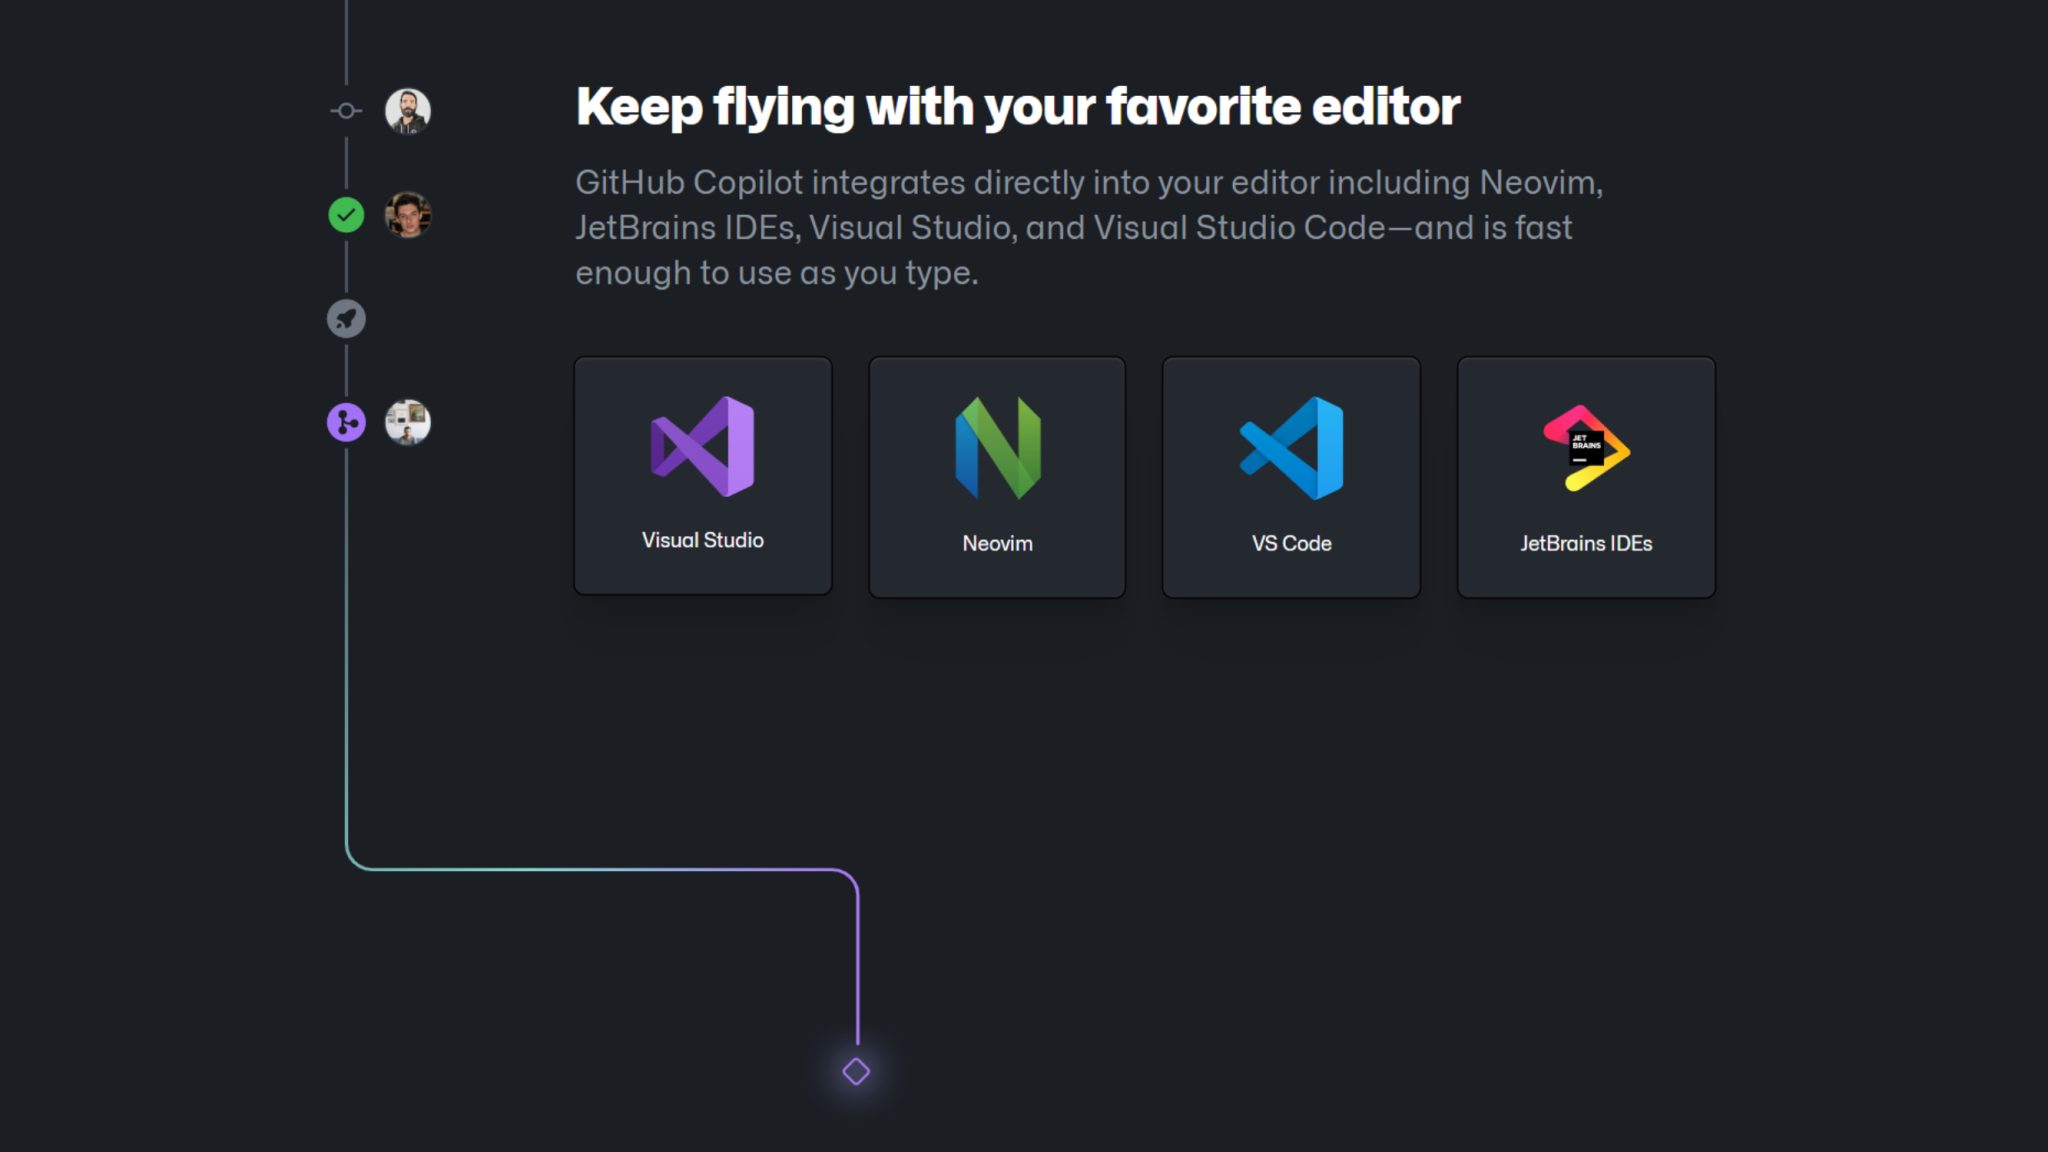Click the "Neovim" card label
This screenshot has height=1152, width=2048.
pyautogui.click(x=997, y=543)
